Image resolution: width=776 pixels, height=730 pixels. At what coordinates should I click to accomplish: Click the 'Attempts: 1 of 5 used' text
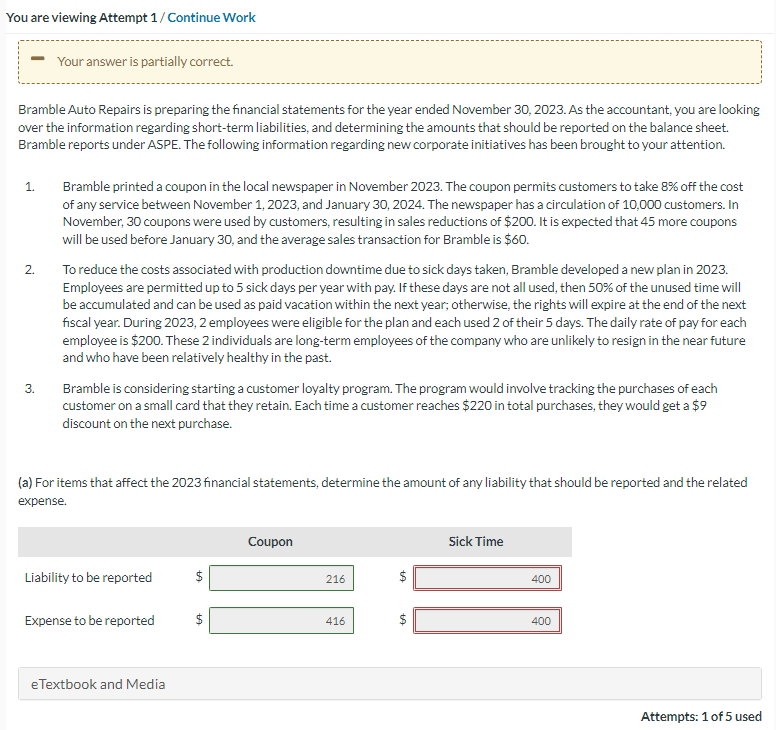pyautogui.click(x=701, y=716)
